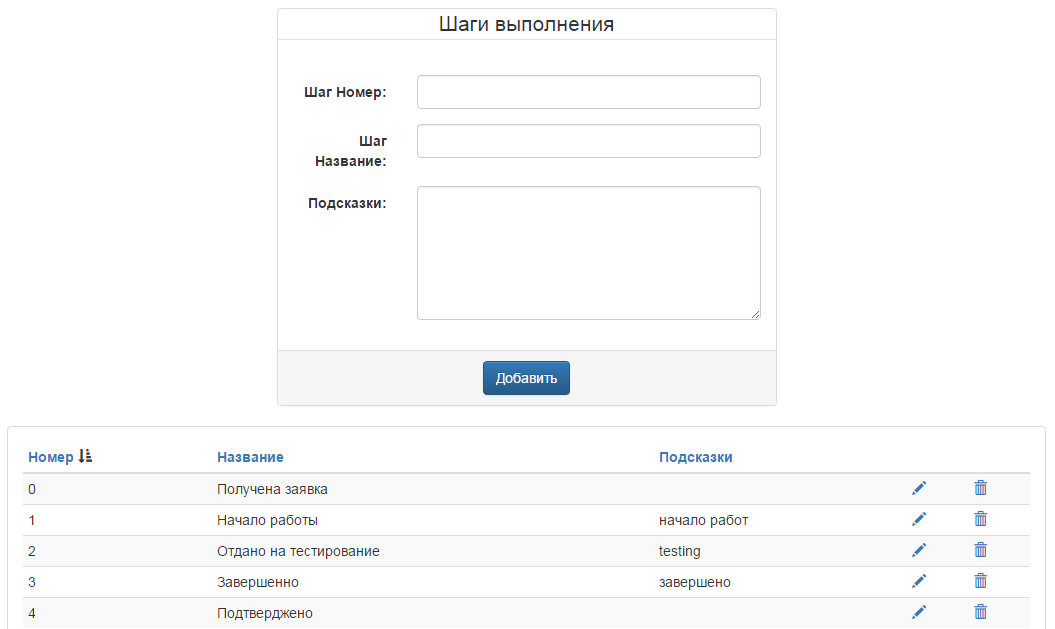Delete the Начало работы step

point(980,519)
